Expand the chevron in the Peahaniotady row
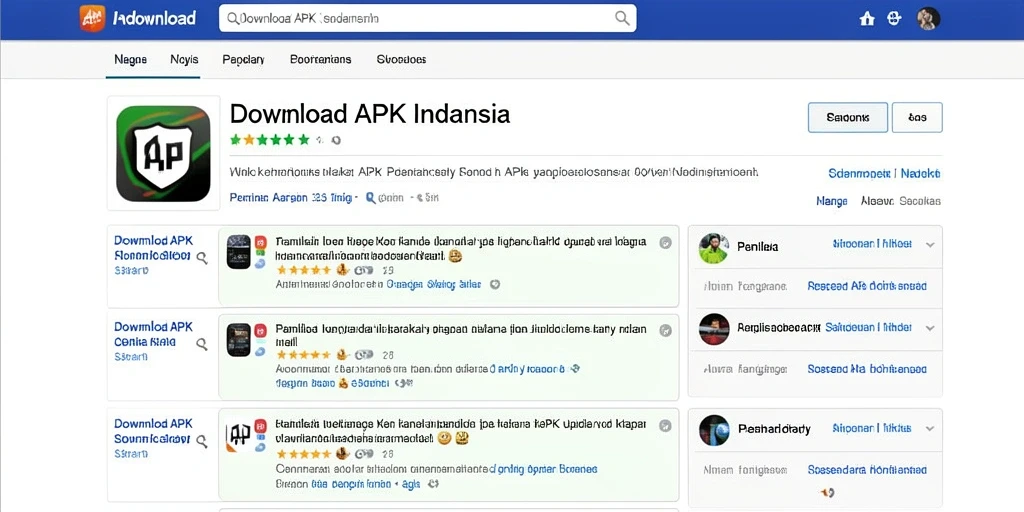Image resolution: width=1024 pixels, height=512 pixels. click(931, 429)
